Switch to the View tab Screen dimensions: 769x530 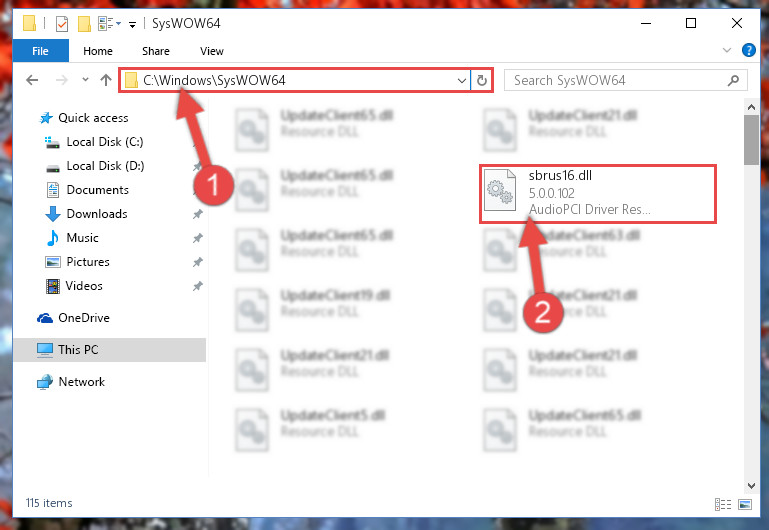coord(211,51)
